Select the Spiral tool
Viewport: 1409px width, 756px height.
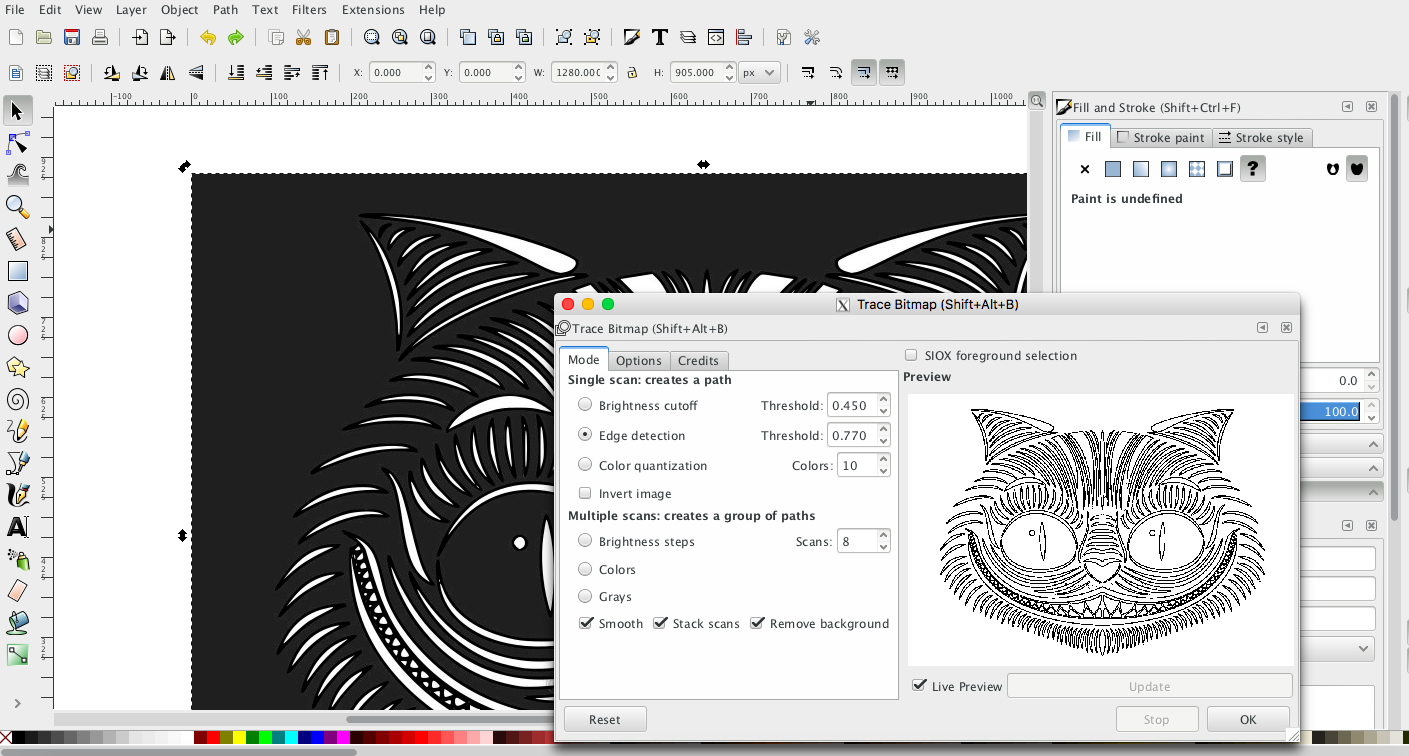point(17,400)
